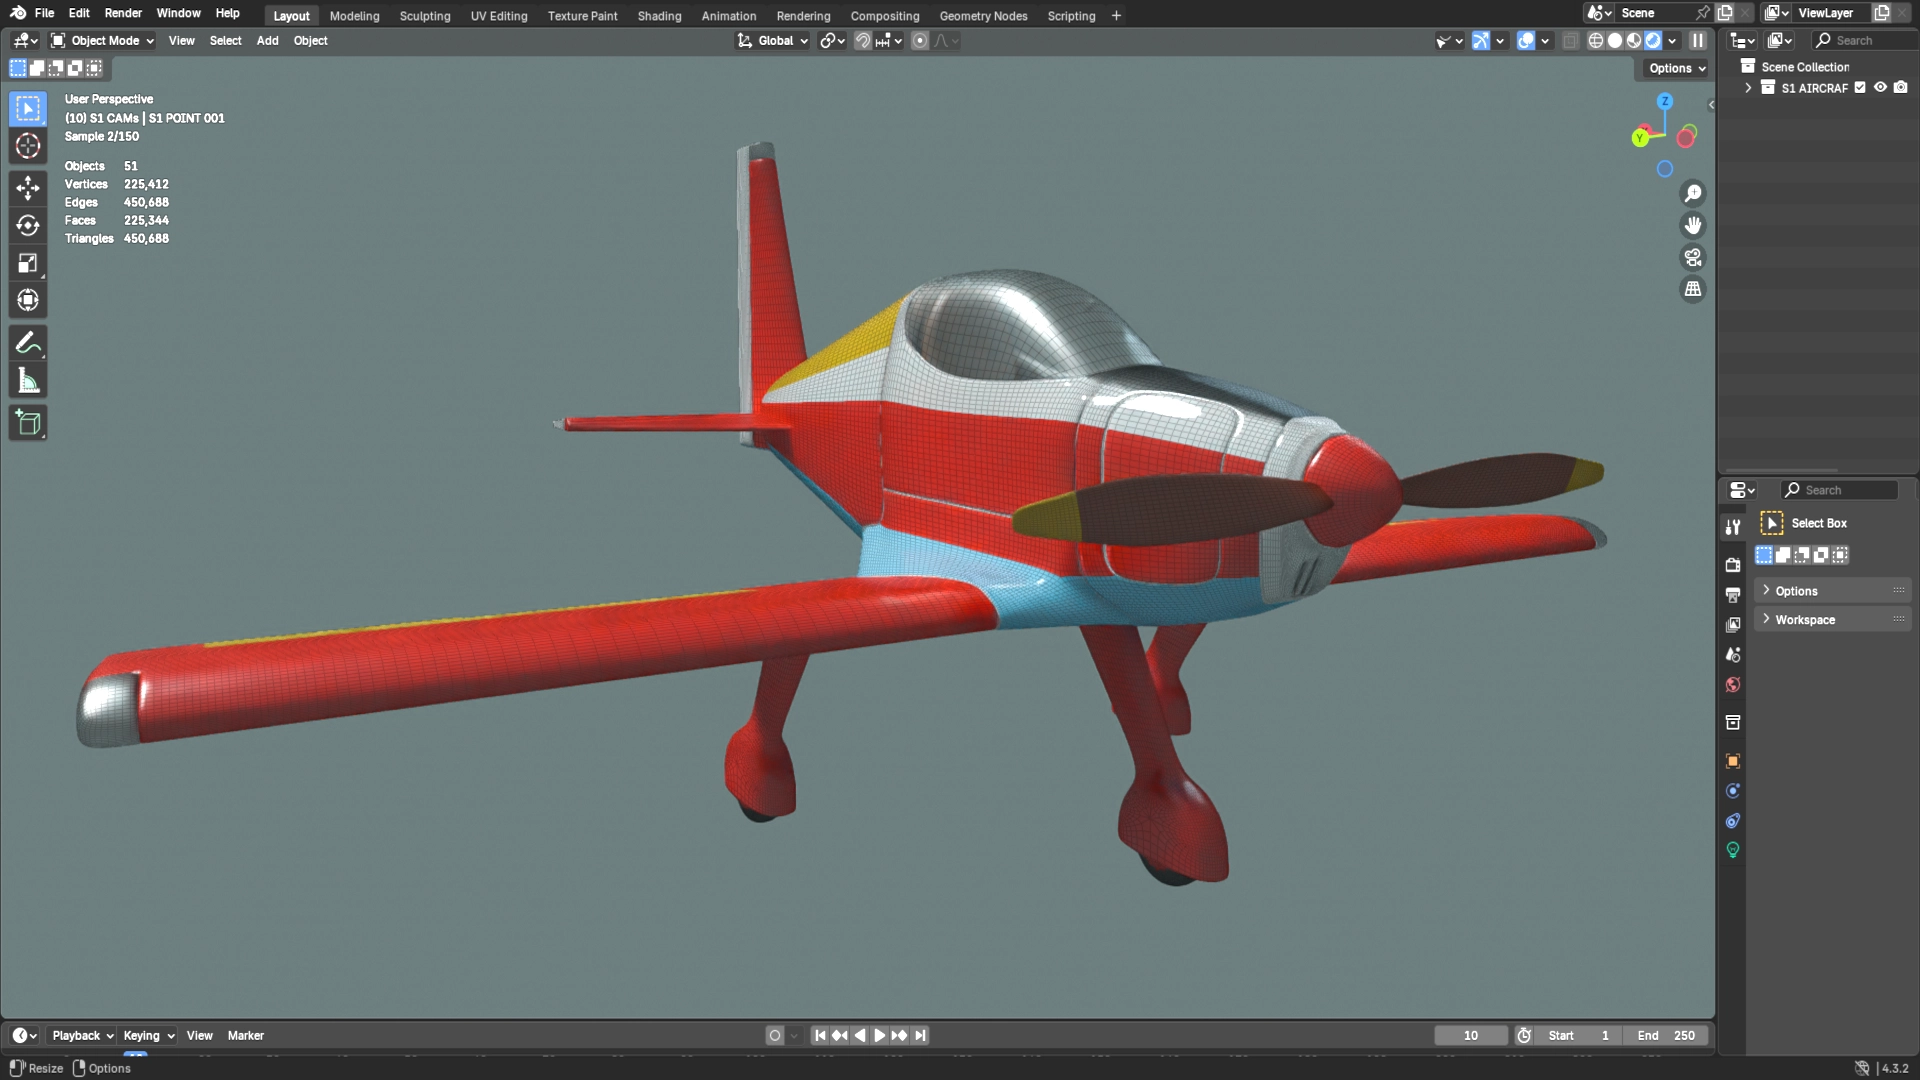
Task: Select the Measure tool
Action: [x=28, y=381]
